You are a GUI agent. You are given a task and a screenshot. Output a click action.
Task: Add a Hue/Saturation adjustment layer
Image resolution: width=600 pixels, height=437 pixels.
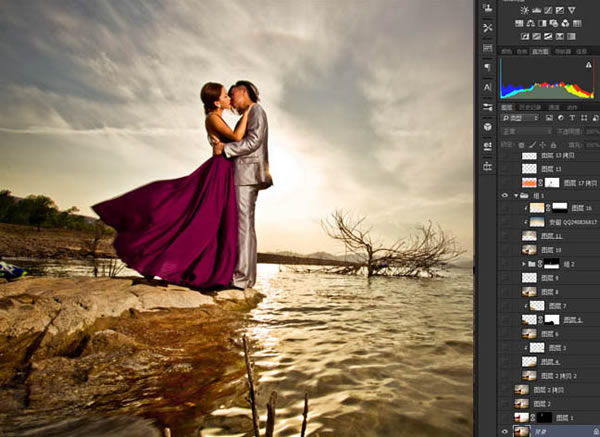519,23
